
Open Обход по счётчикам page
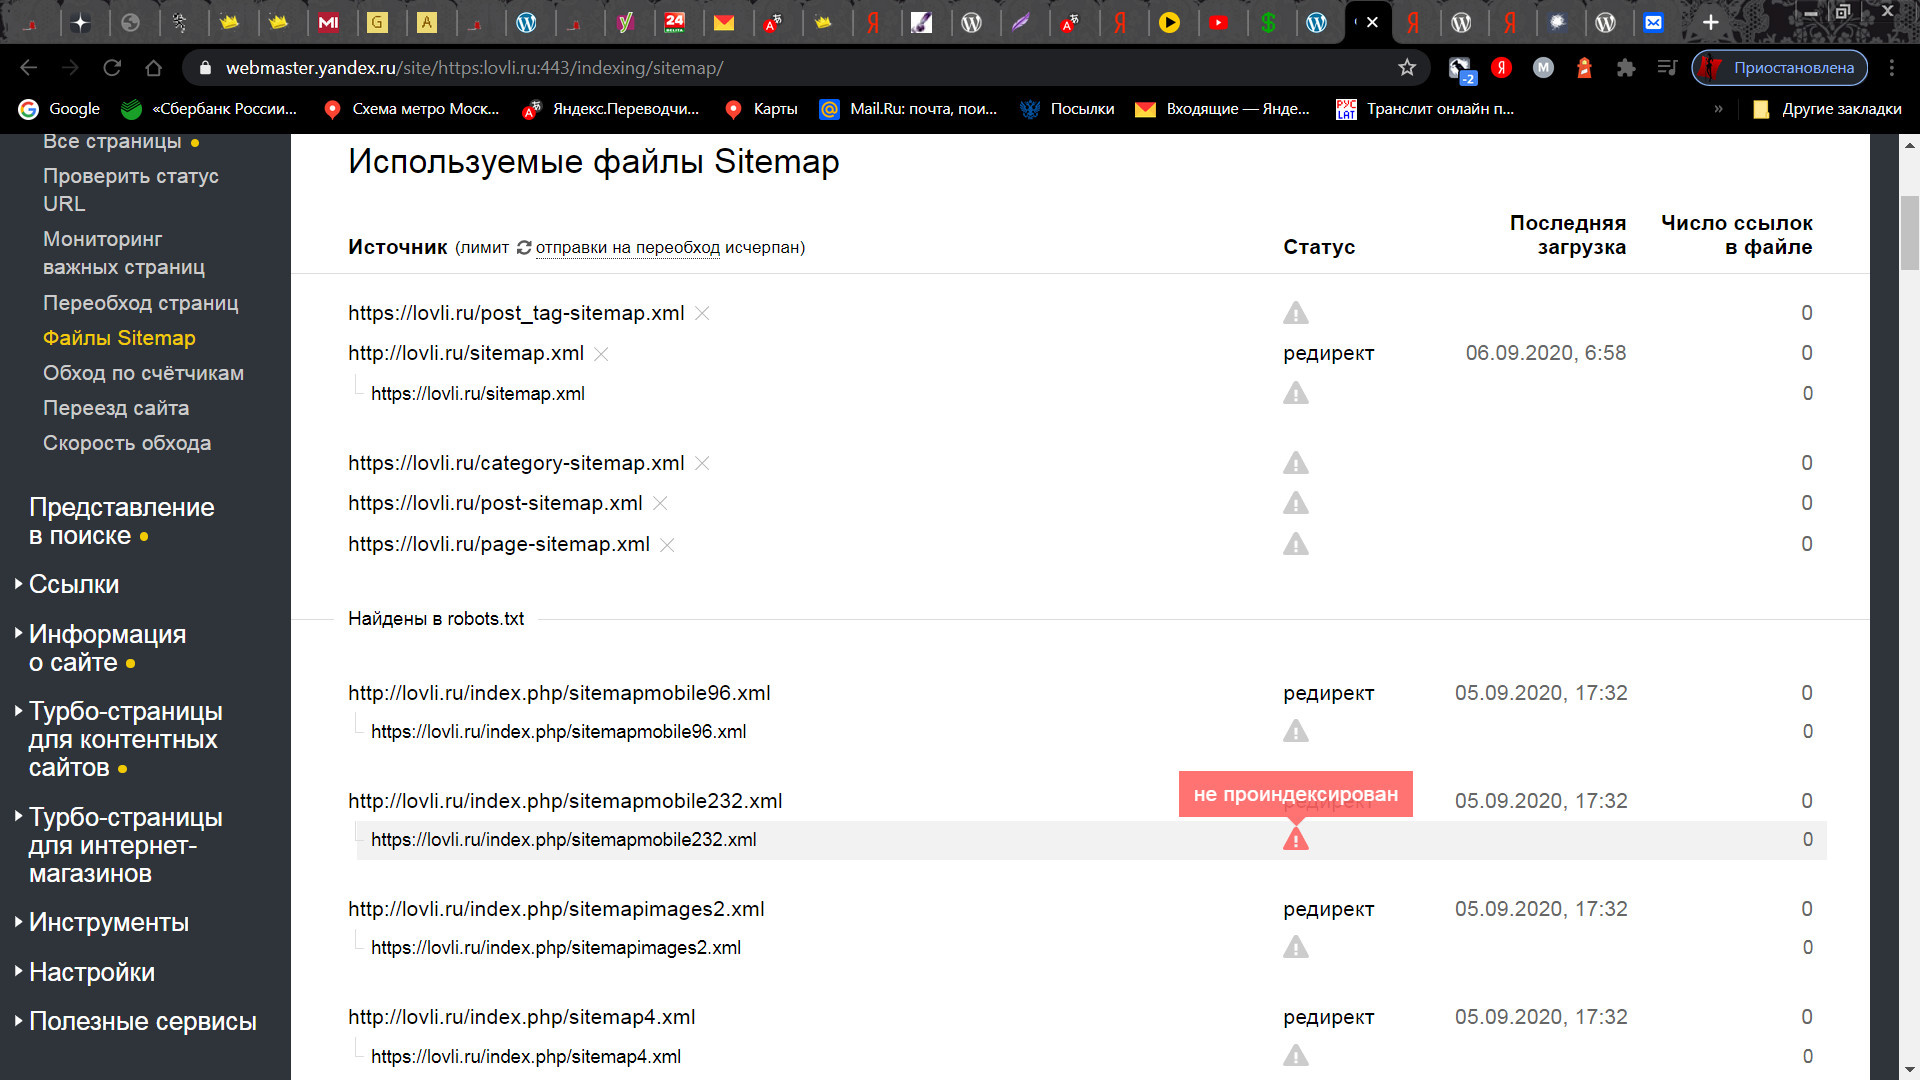pyautogui.click(x=143, y=373)
